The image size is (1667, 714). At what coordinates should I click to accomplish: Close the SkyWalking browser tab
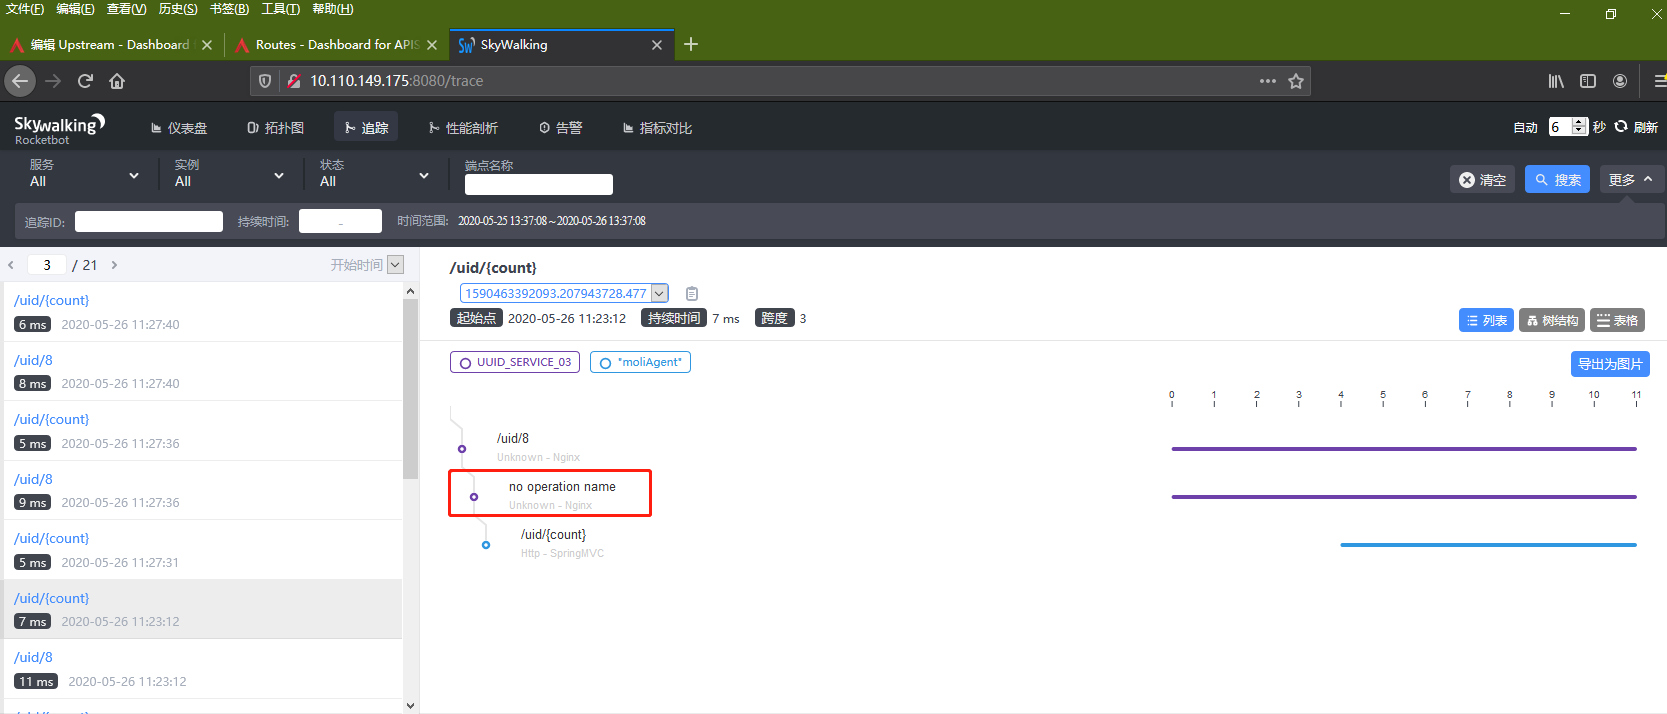657,45
